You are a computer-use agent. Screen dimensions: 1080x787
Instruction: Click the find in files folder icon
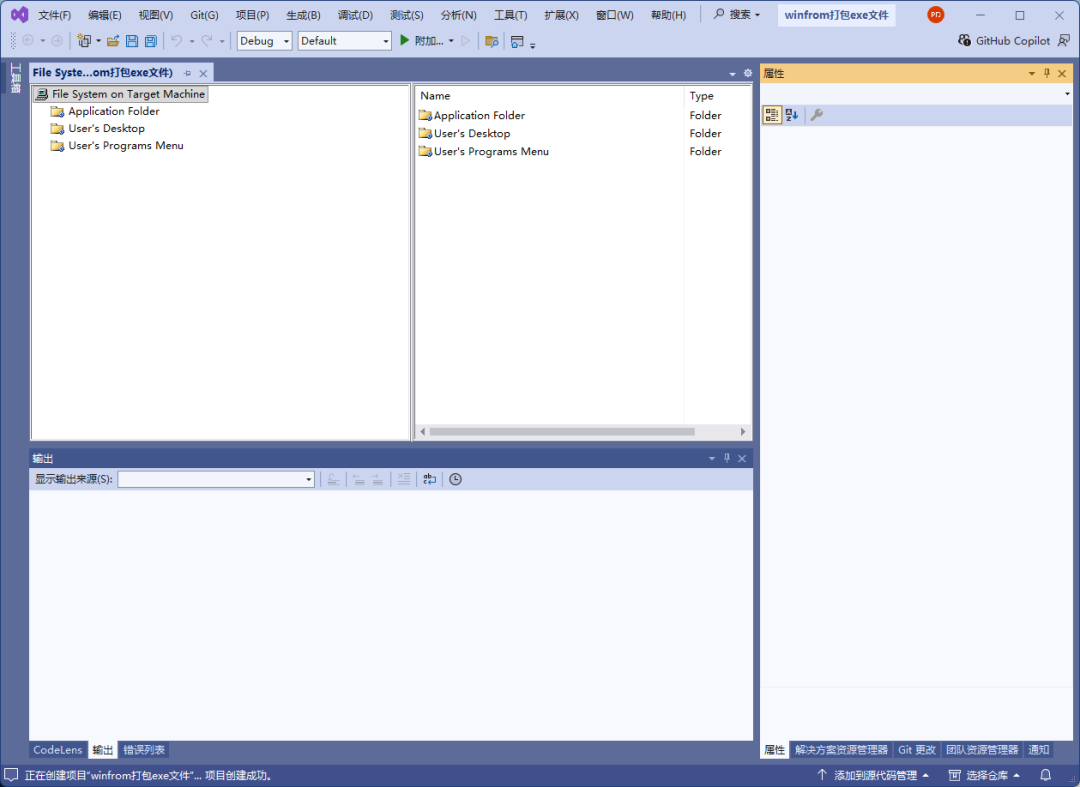click(x=492, y=41)
